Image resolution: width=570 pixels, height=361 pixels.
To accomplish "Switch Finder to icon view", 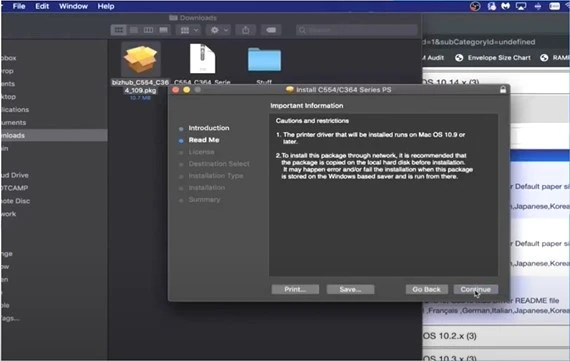I will point(119,30).
